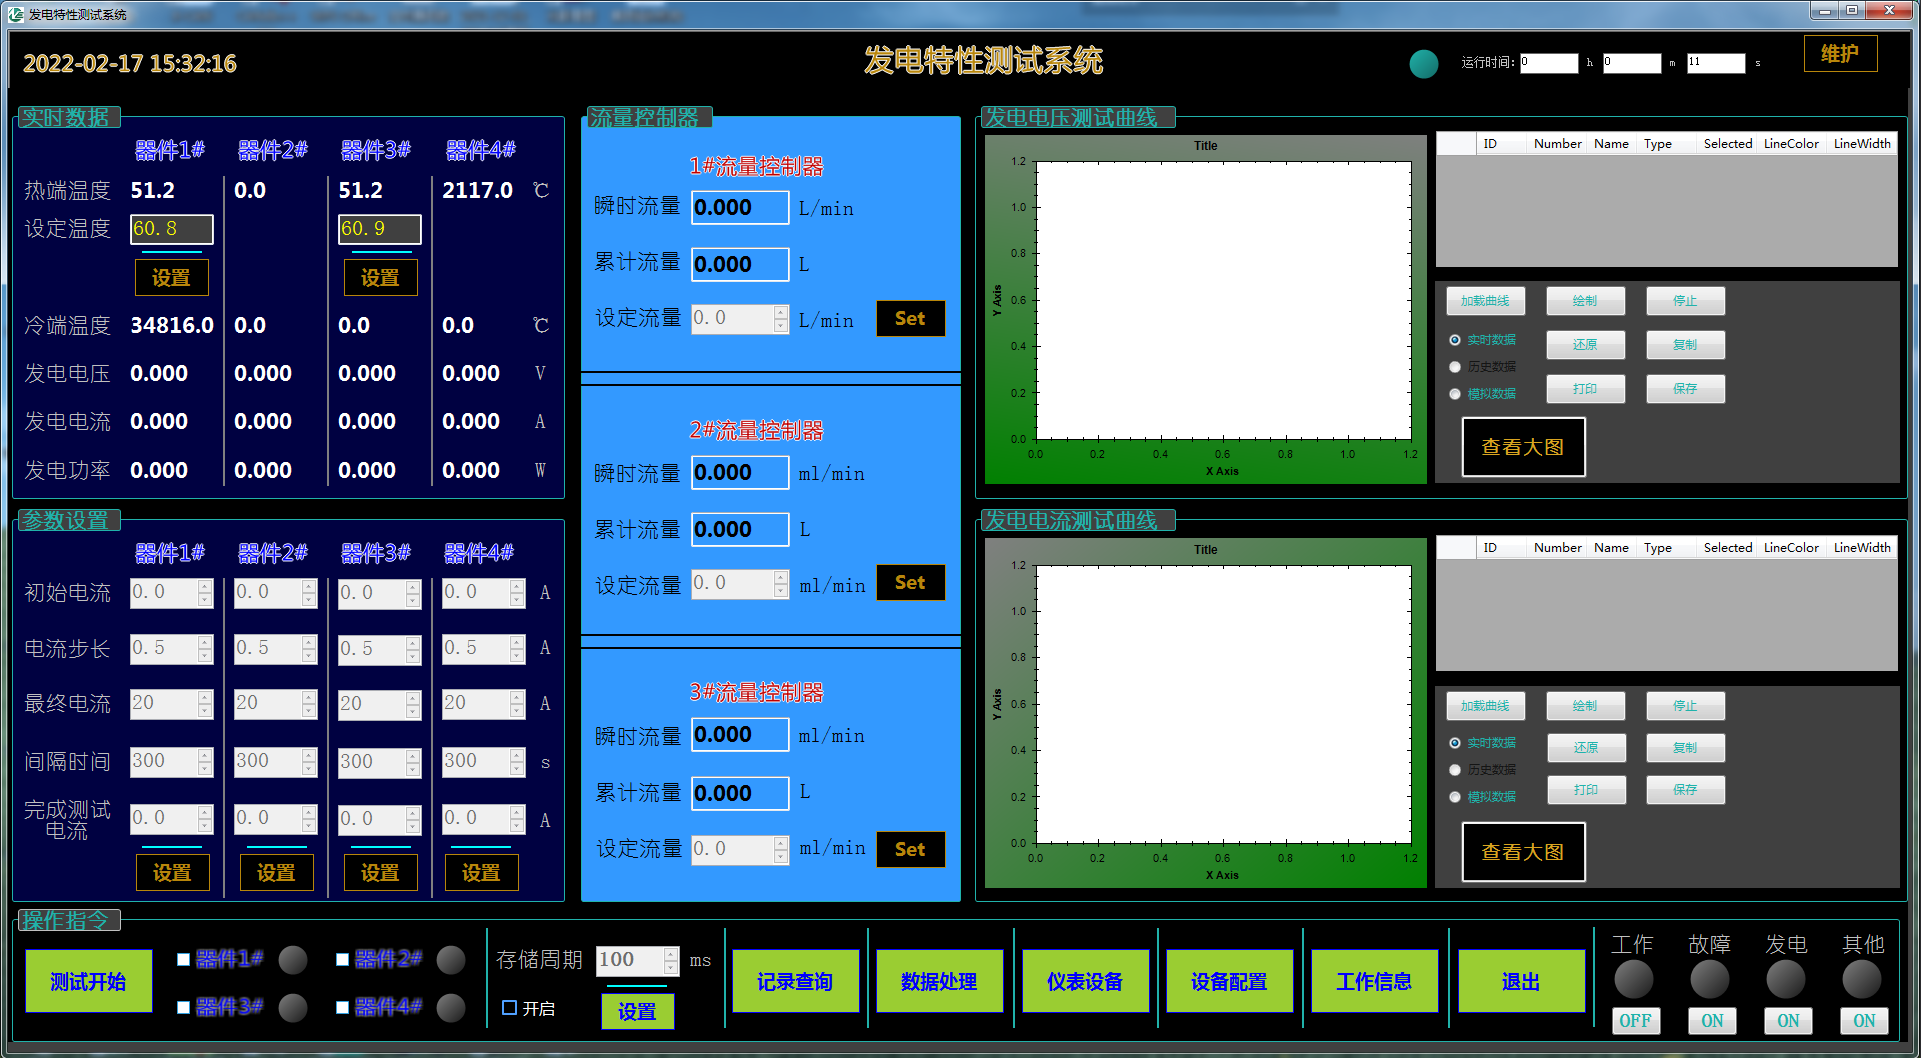Check the 开启 box under 存储周期
The width and height of the screenshot is (1921, 1058).
coord(510,1008)
